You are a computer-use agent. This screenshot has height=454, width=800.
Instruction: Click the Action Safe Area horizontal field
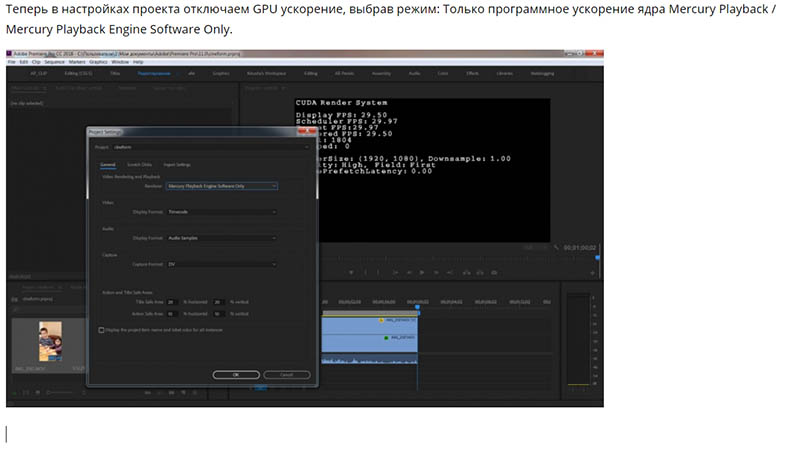172,314
